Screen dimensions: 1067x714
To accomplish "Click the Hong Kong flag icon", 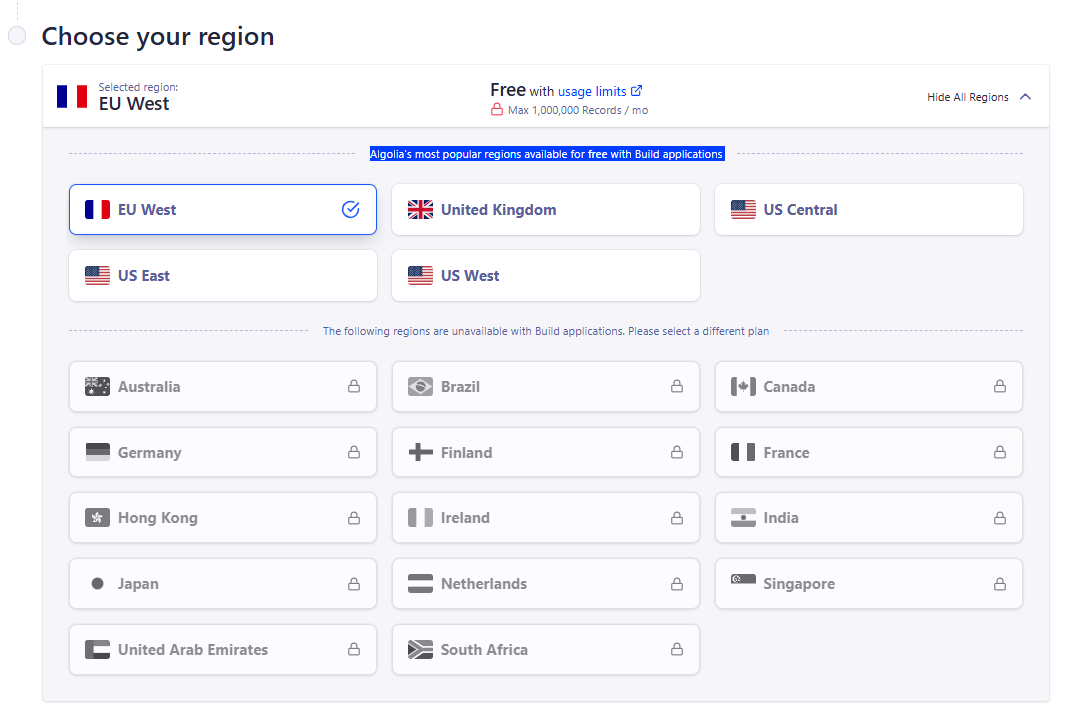I will (x=97, y=518).
